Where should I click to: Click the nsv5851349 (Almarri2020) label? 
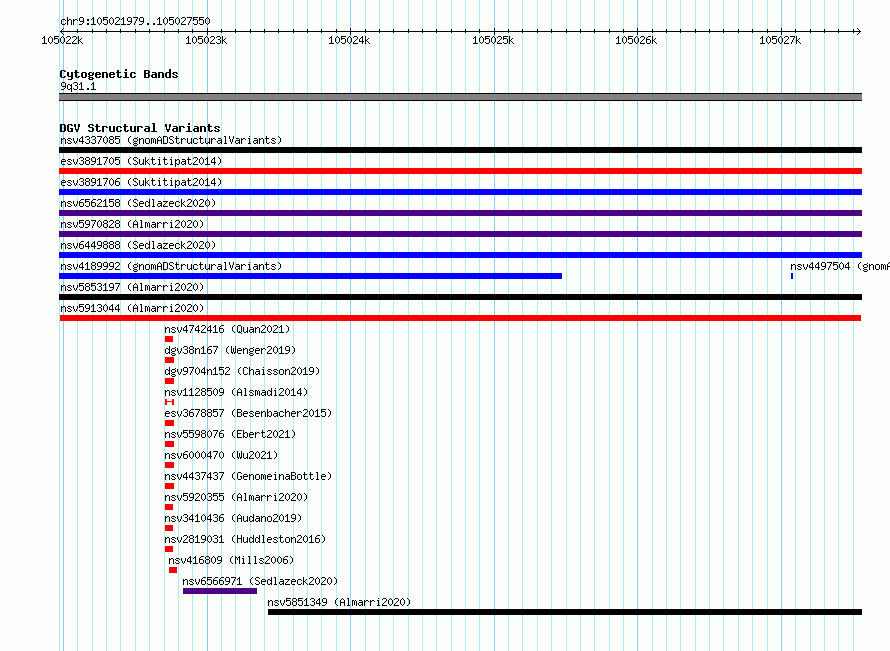pyautogui.click(x=339, y=602)
